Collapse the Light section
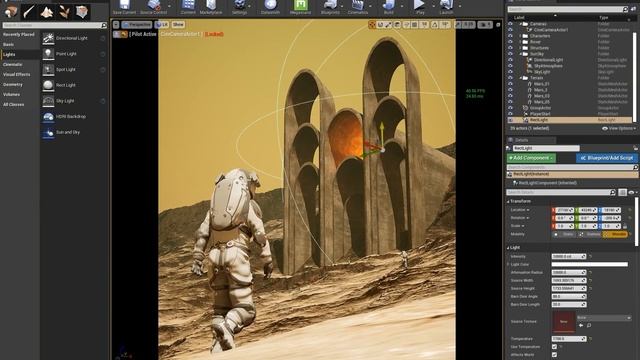Screen dimensions: 640x360 (x=509, y=248)
